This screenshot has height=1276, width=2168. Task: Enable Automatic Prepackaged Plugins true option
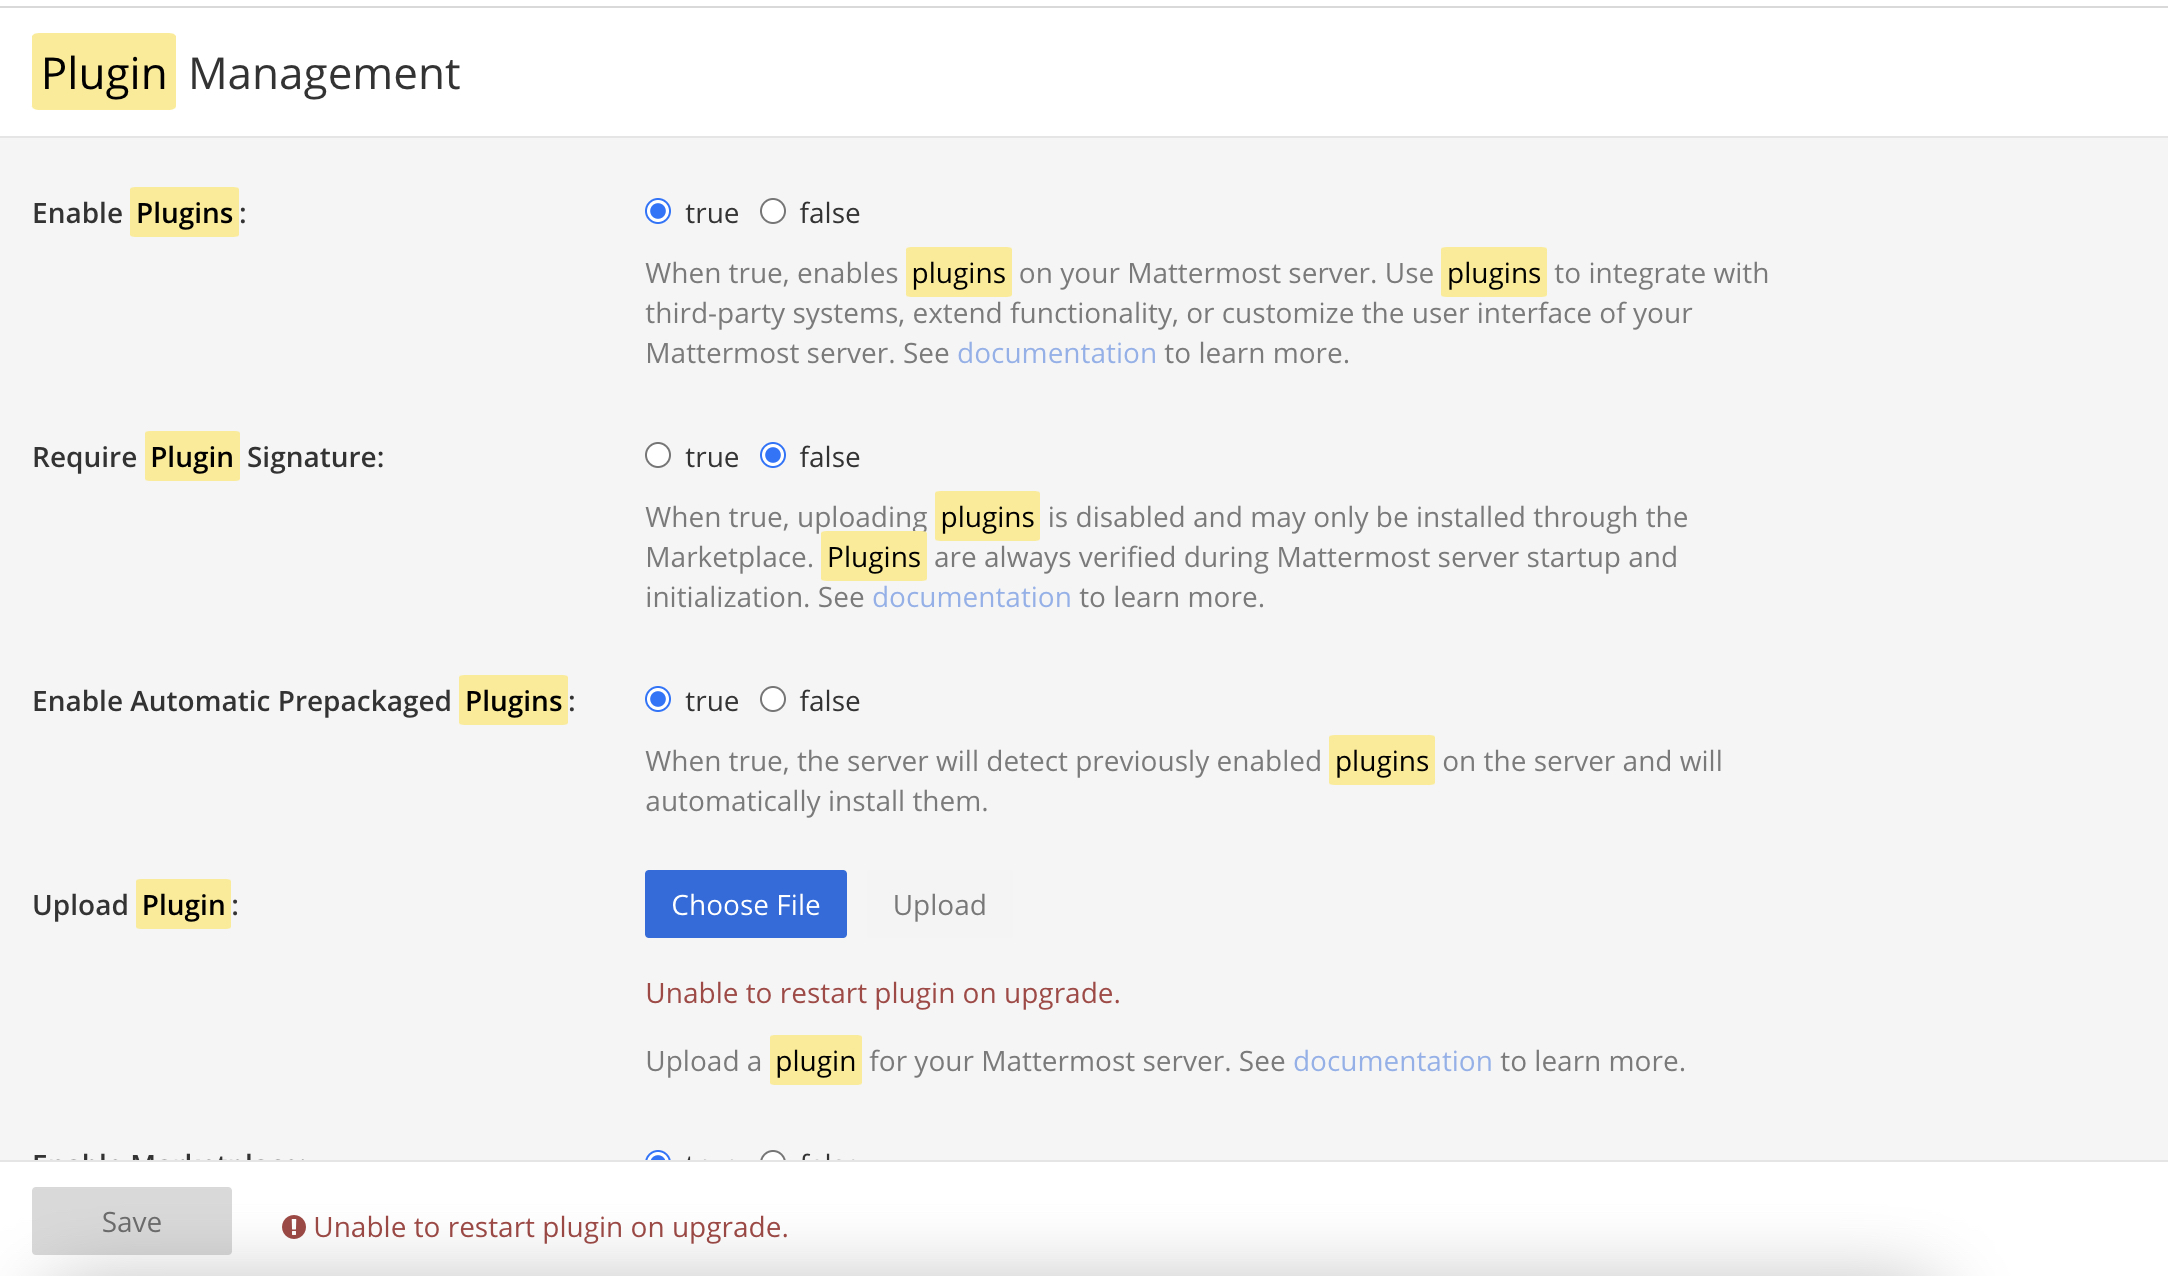pos(658,700)
